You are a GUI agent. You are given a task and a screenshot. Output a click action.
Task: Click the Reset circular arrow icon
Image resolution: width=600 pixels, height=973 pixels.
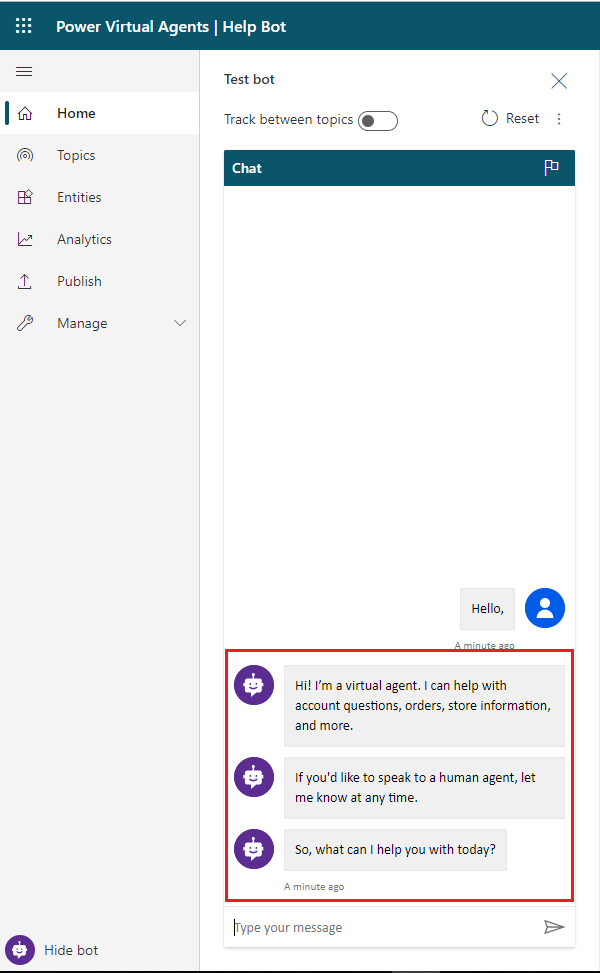pyautogui.click(x=490, y=119)
